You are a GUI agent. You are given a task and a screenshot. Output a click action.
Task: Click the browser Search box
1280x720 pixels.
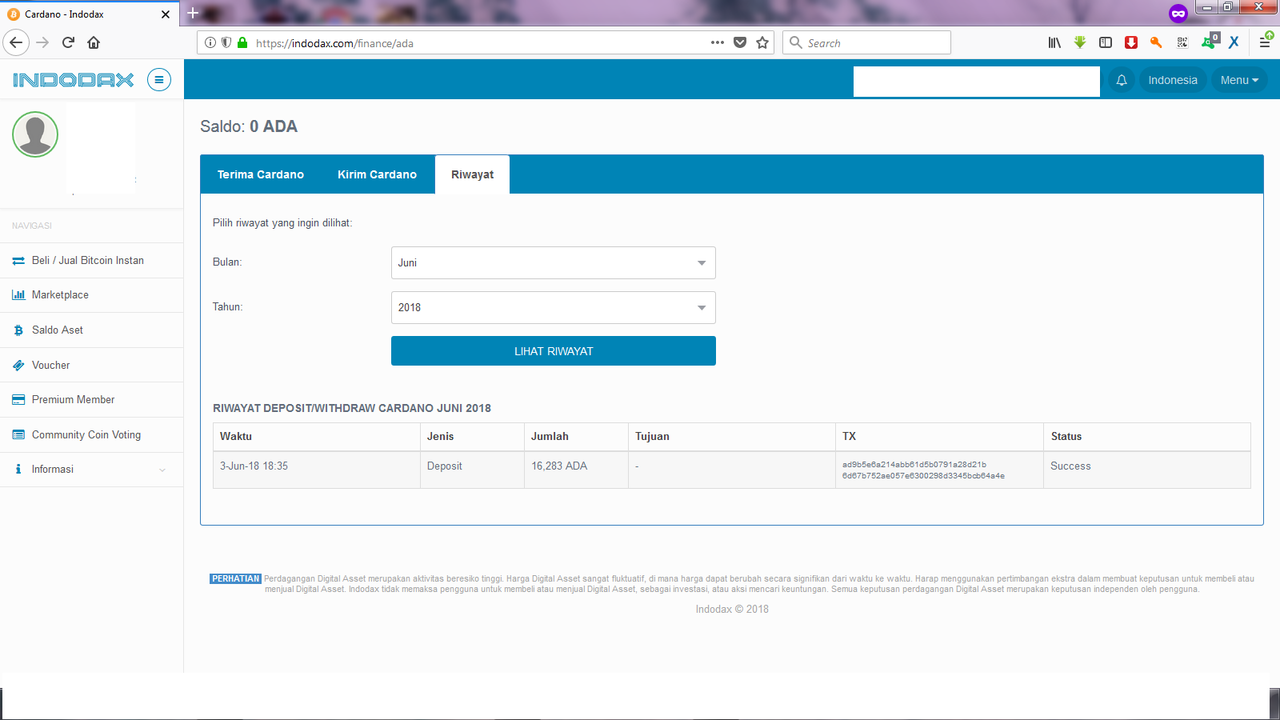coord(866,43)
